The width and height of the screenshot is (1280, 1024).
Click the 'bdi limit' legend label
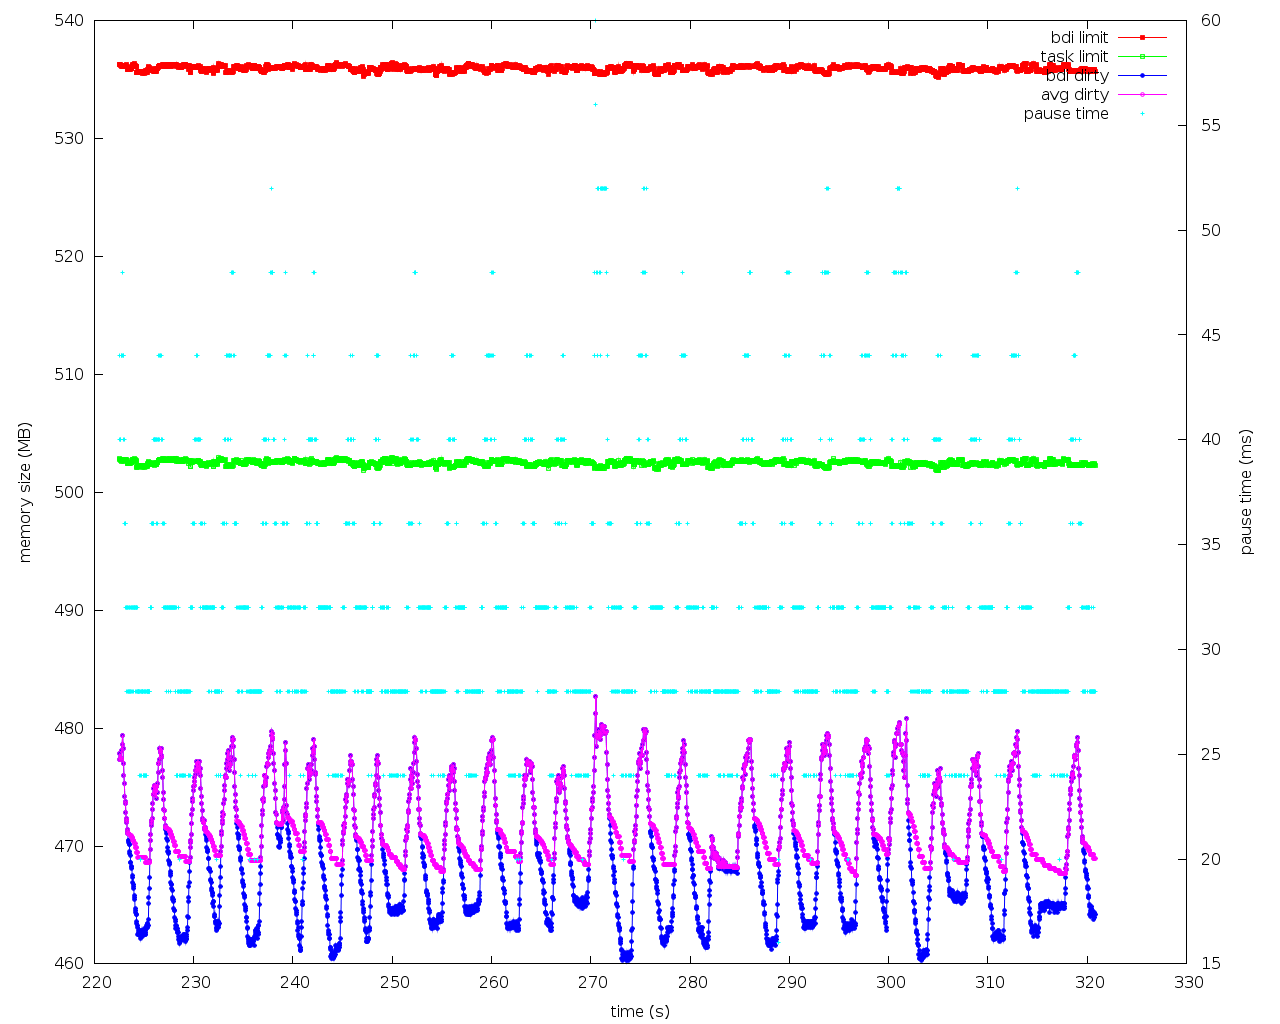1079,37
